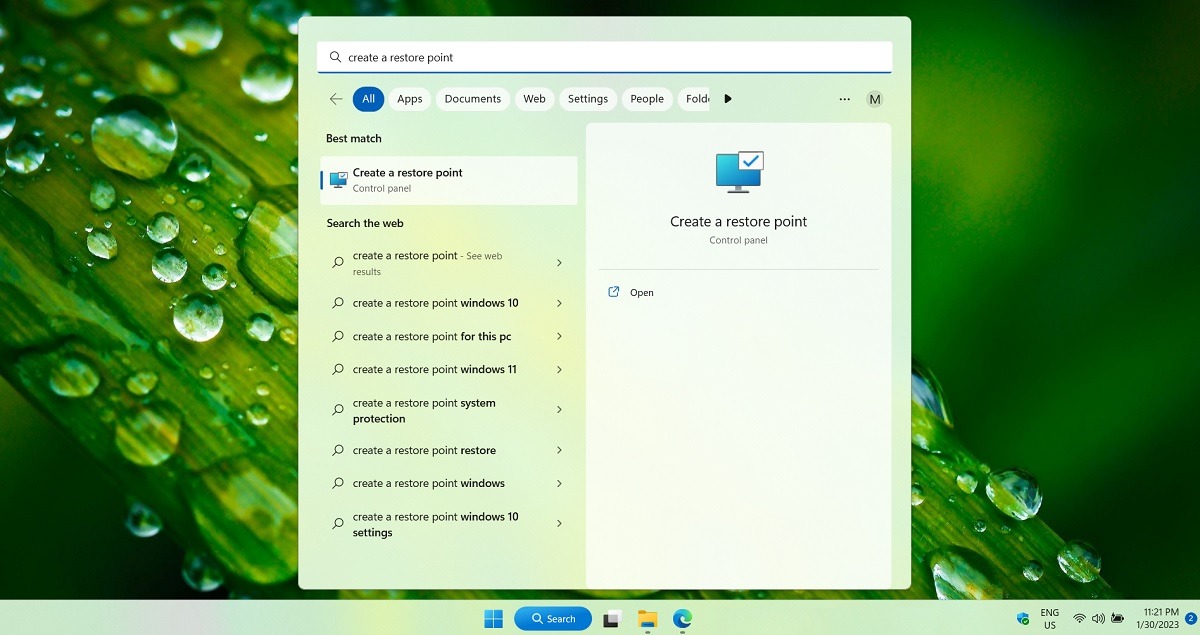Viewport: 1200px width, 635px height.
Task: Select the Settings search filter
Action: pyautogui.click(x=588, y=98)
